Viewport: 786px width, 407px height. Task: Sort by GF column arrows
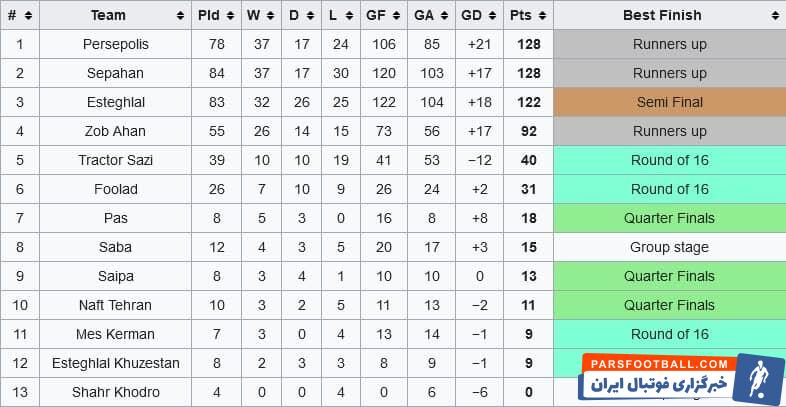pyautogui.click(x=396, y=15)
